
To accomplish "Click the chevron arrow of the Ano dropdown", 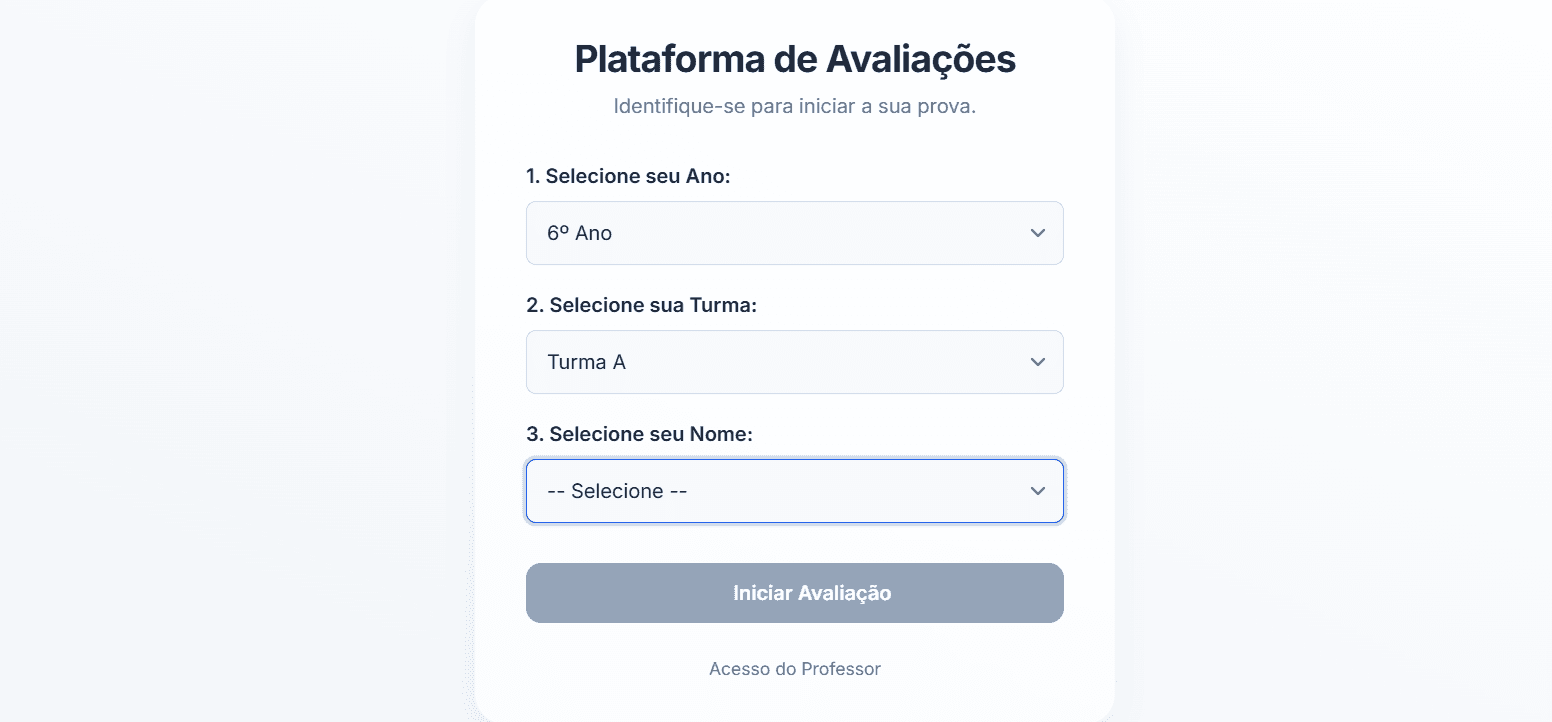I will point(1037,233).
